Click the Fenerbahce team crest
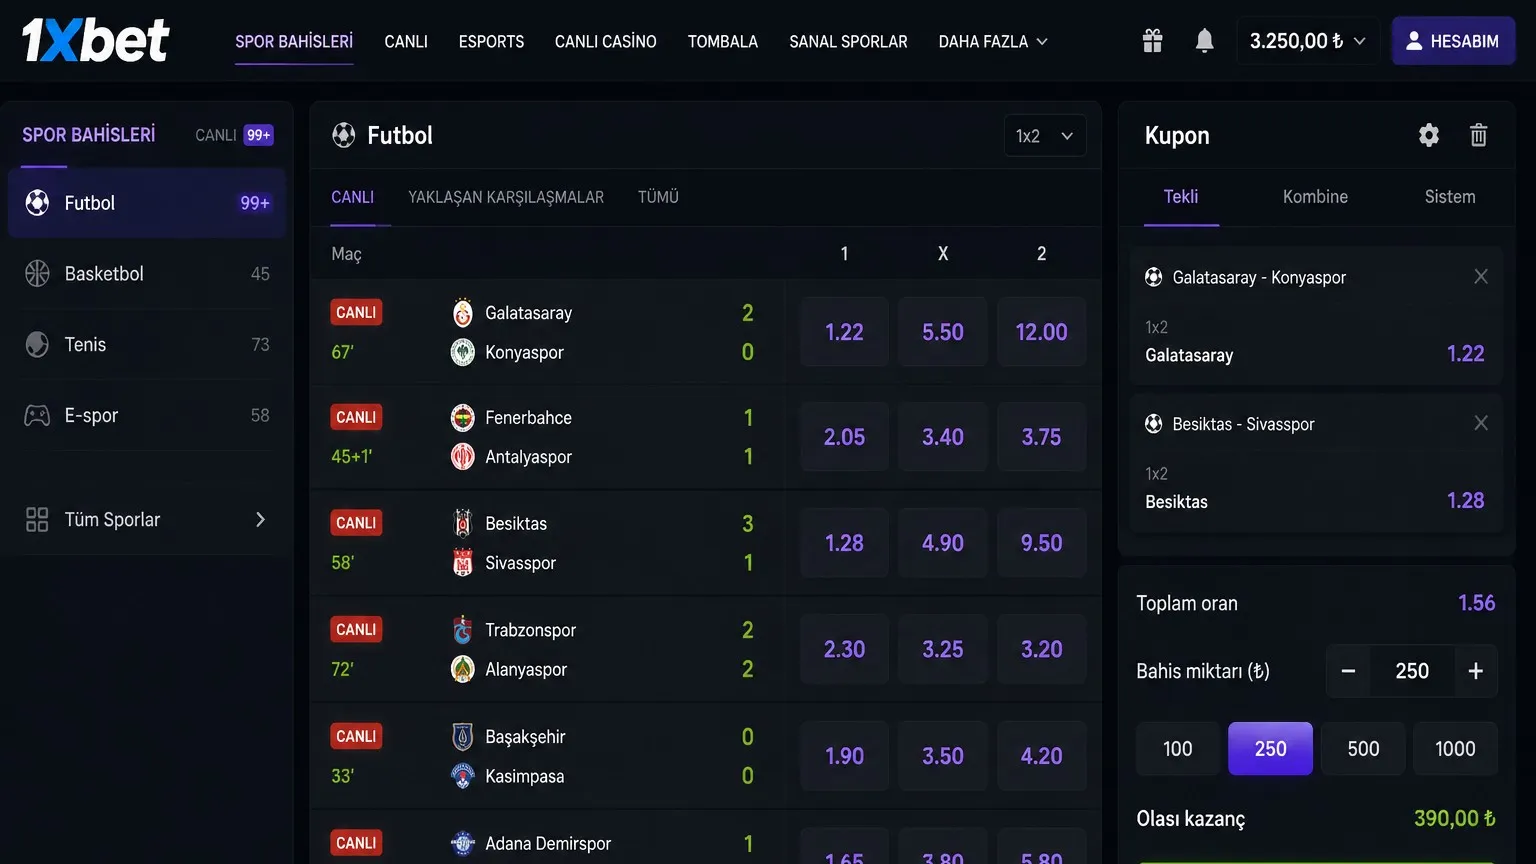This screenshot has height=864, width=1536. [462, 417]
